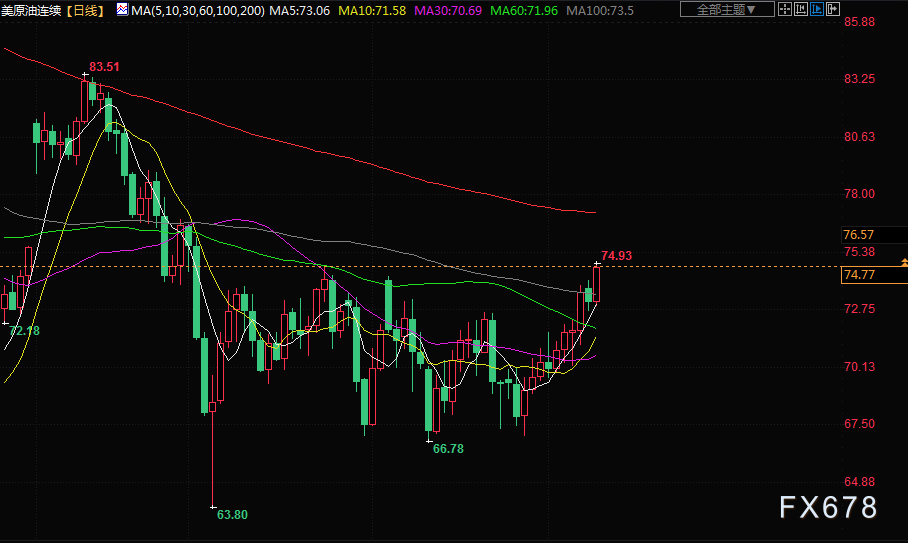The height and width of the screenshot is (543, 908).
Task: Click the 83.51 high price label
Action: coord(104,67)
